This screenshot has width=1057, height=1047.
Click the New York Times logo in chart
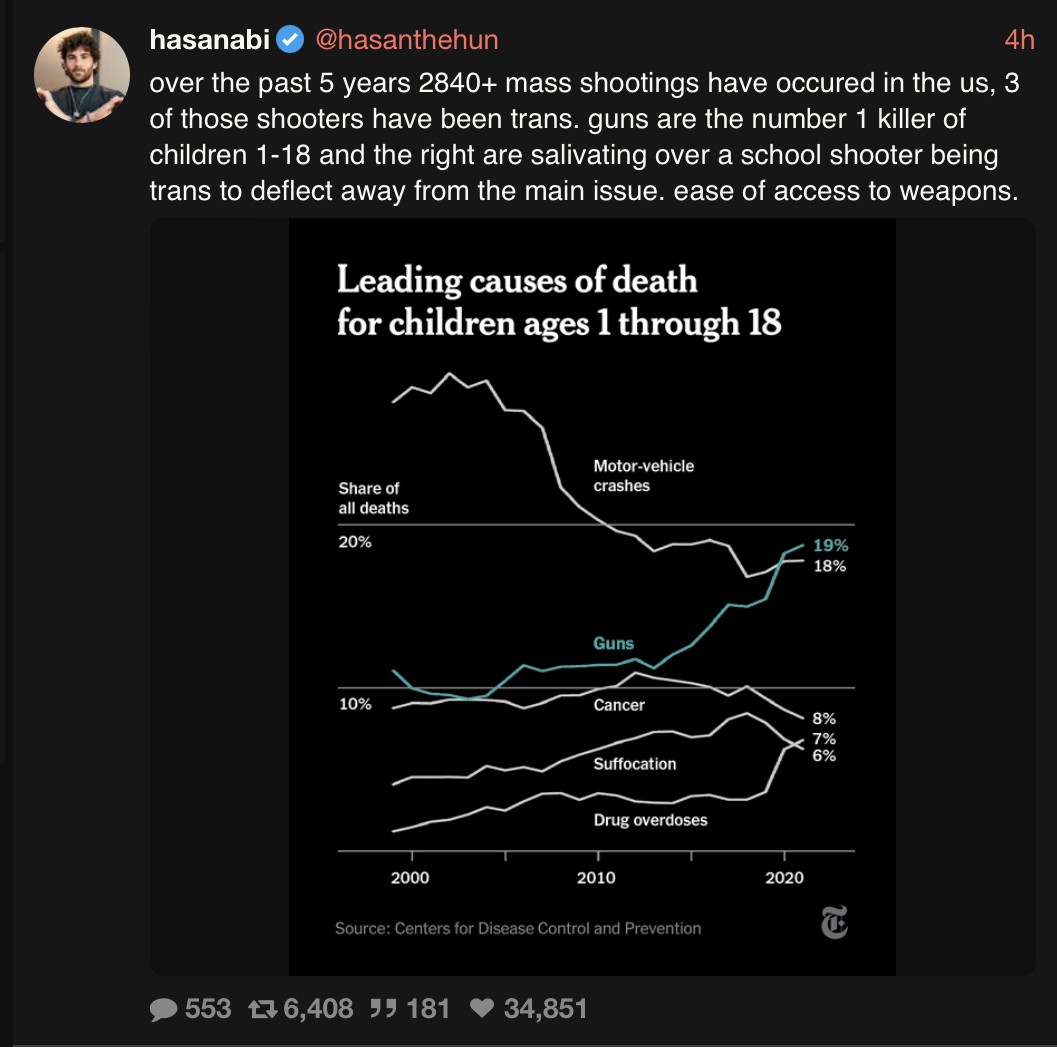pos(834,922)
